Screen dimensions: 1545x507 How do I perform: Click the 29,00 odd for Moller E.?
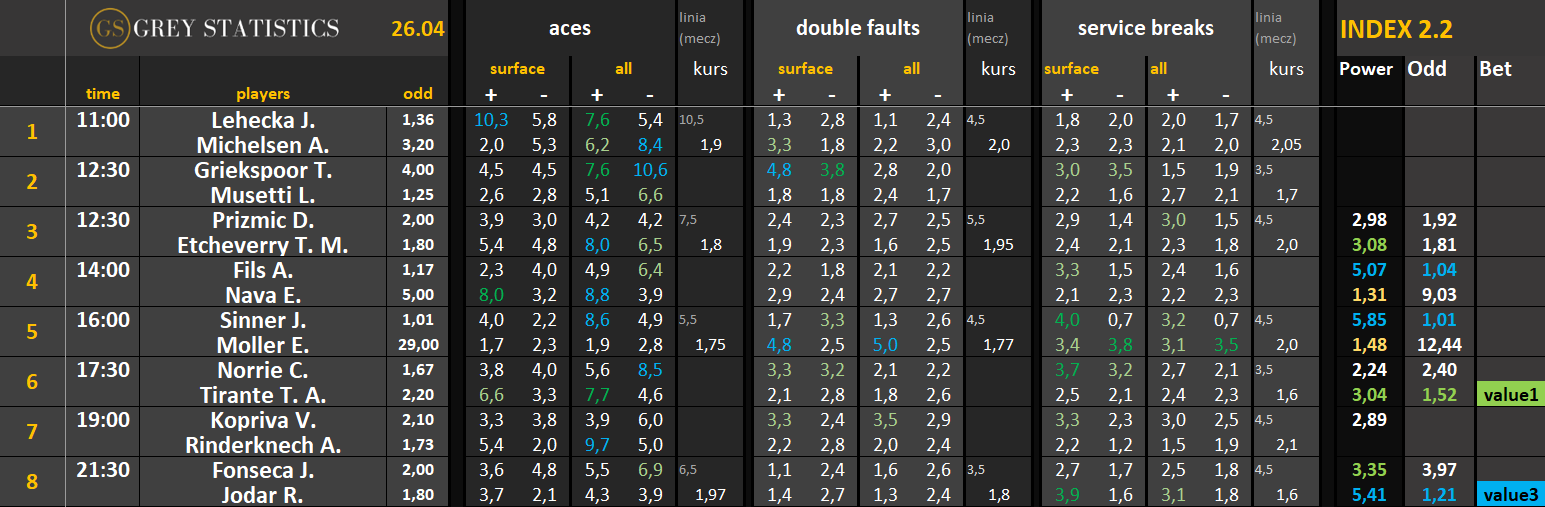coord(418,345)
